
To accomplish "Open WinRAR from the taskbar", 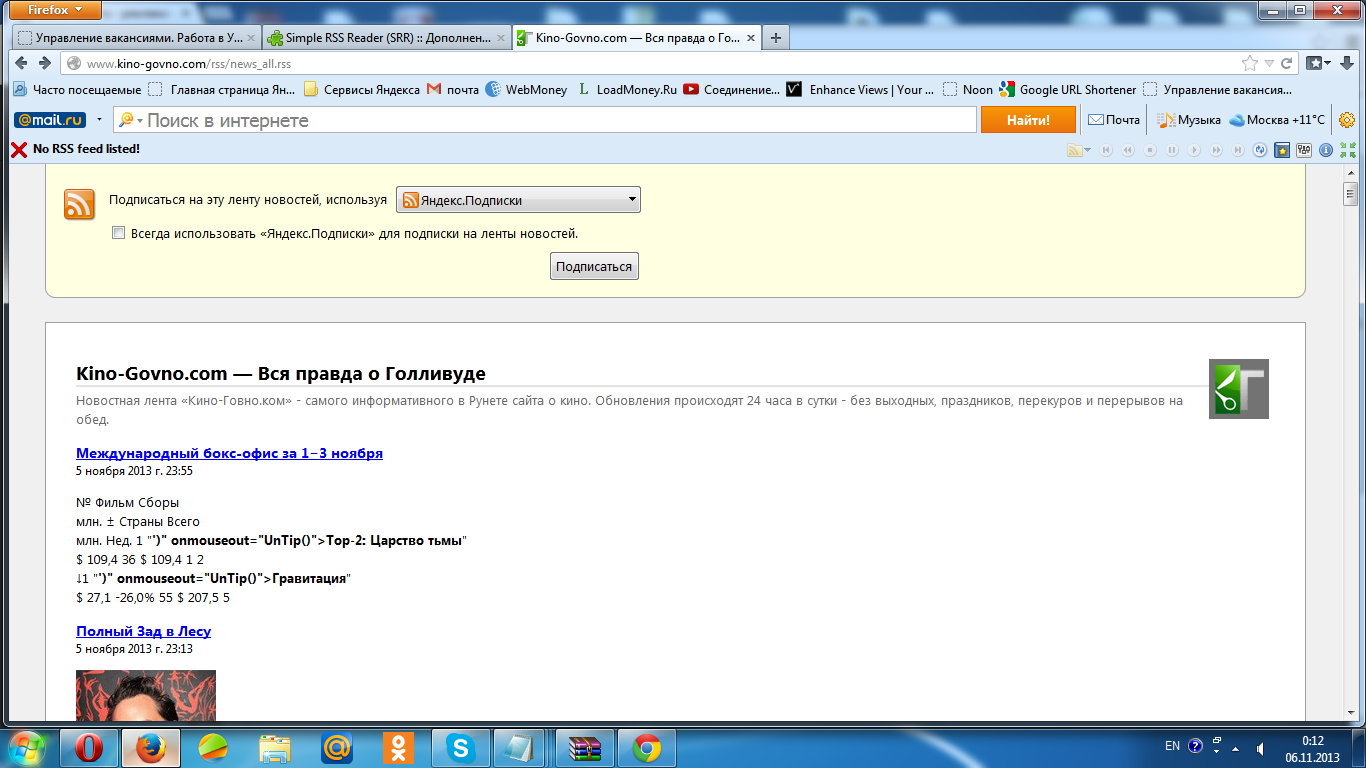I will (584, 748).
